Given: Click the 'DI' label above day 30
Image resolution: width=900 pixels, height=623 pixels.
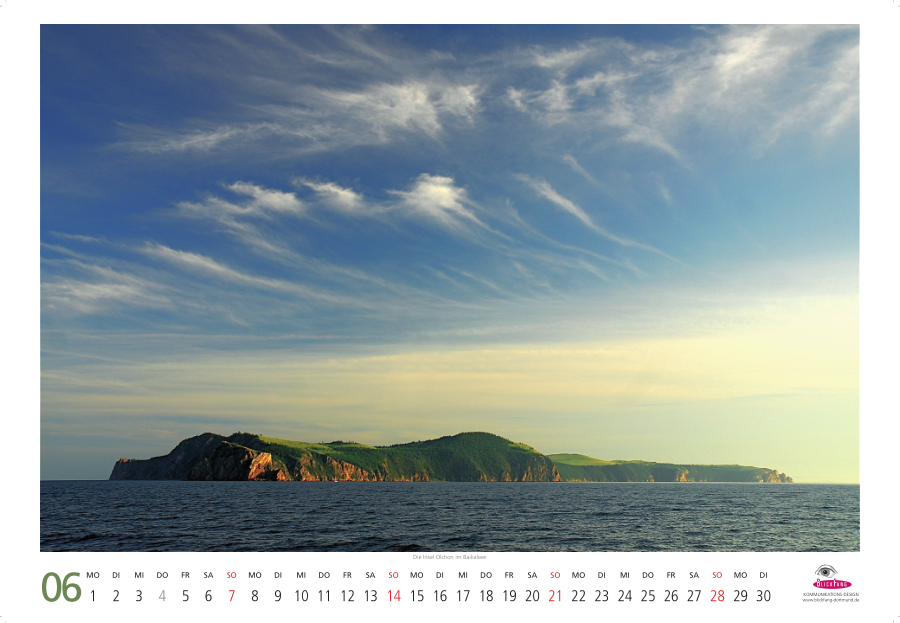Looking at the screenshot, I should tap(763, 575).
